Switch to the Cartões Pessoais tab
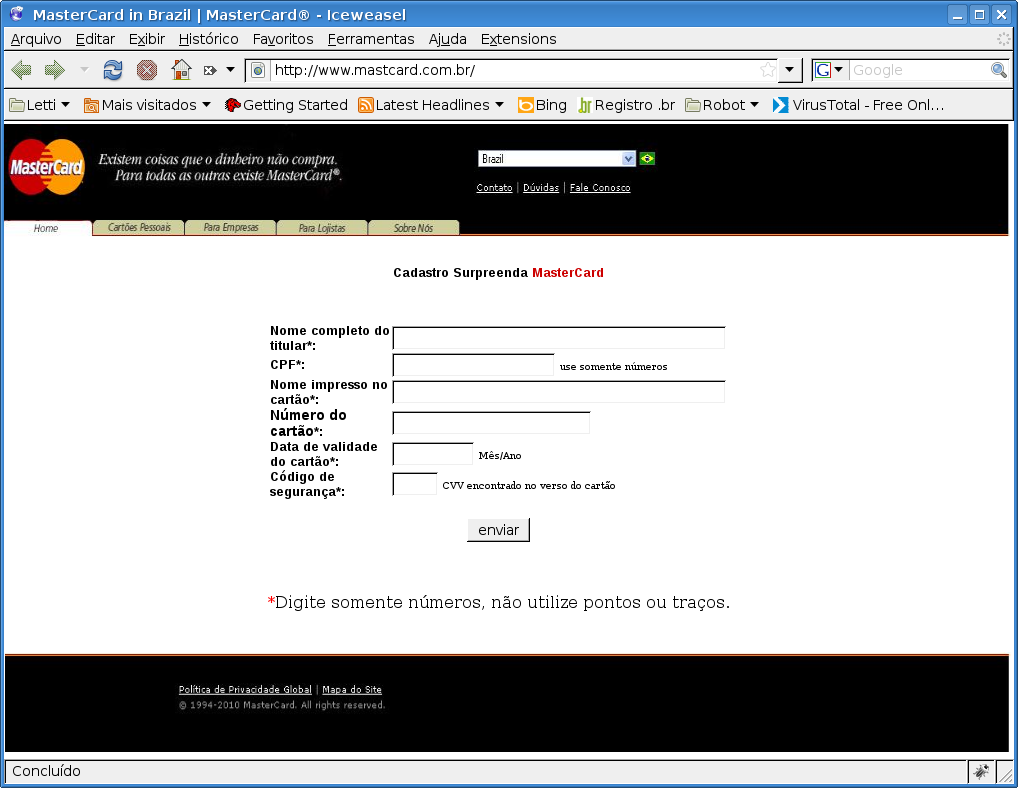The height and width of the screenshot is (788, 1018). [x=139, y=227]
